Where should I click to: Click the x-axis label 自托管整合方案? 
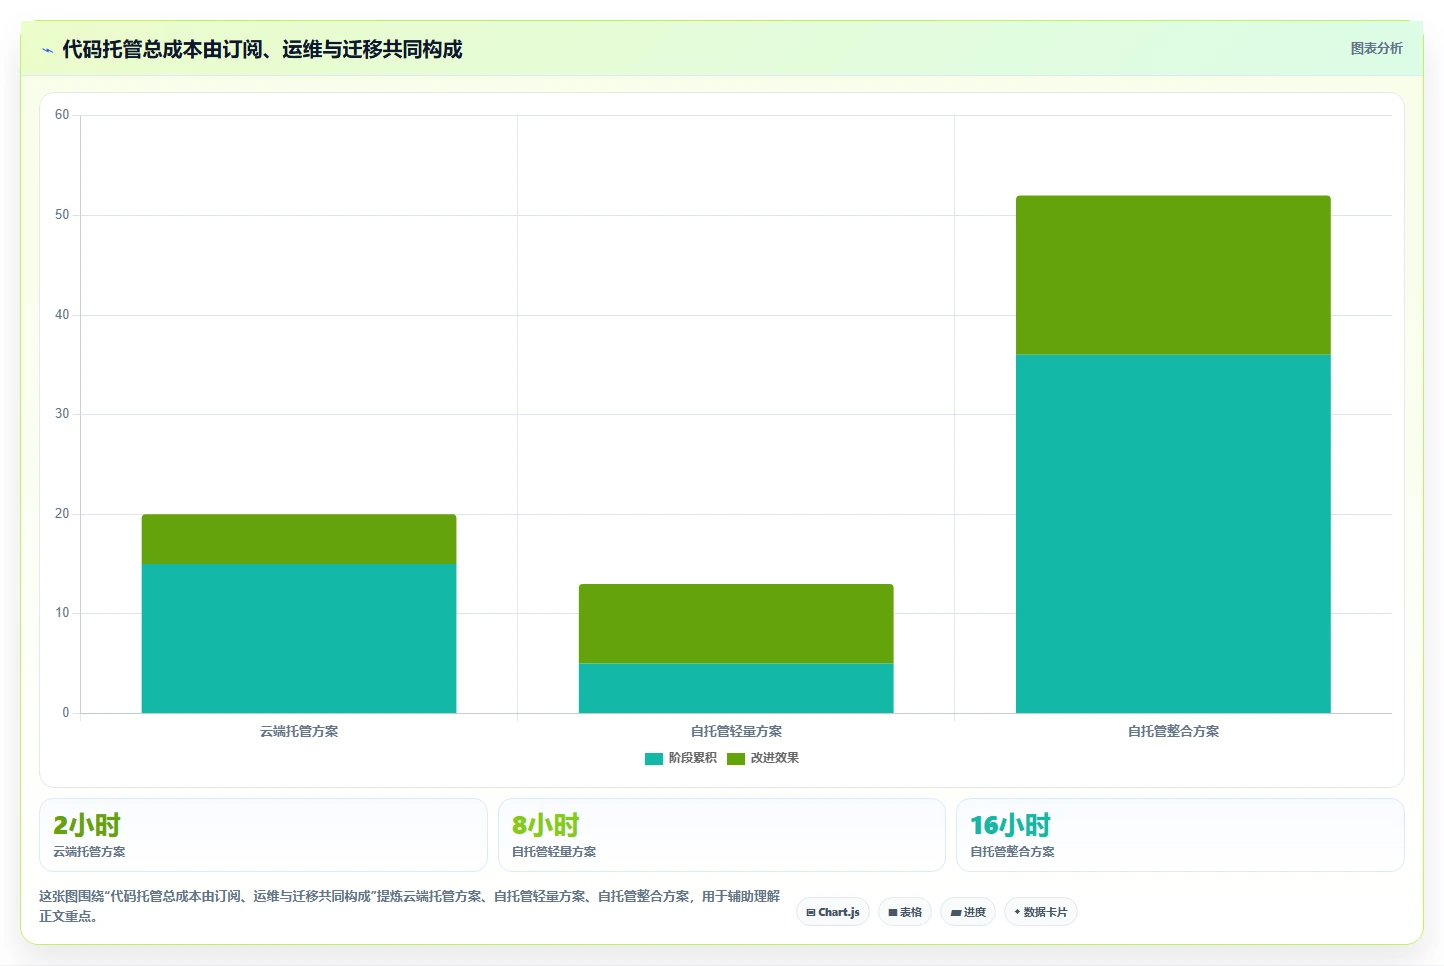tap(1173, 731)
